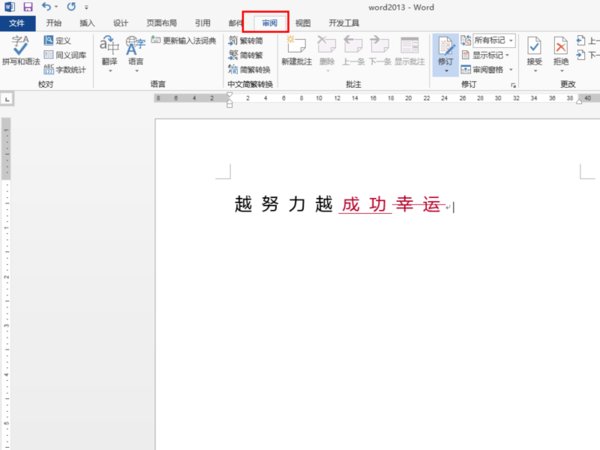
Task: Save the document using the quick access icon
Action: click(x=28, y=7)
